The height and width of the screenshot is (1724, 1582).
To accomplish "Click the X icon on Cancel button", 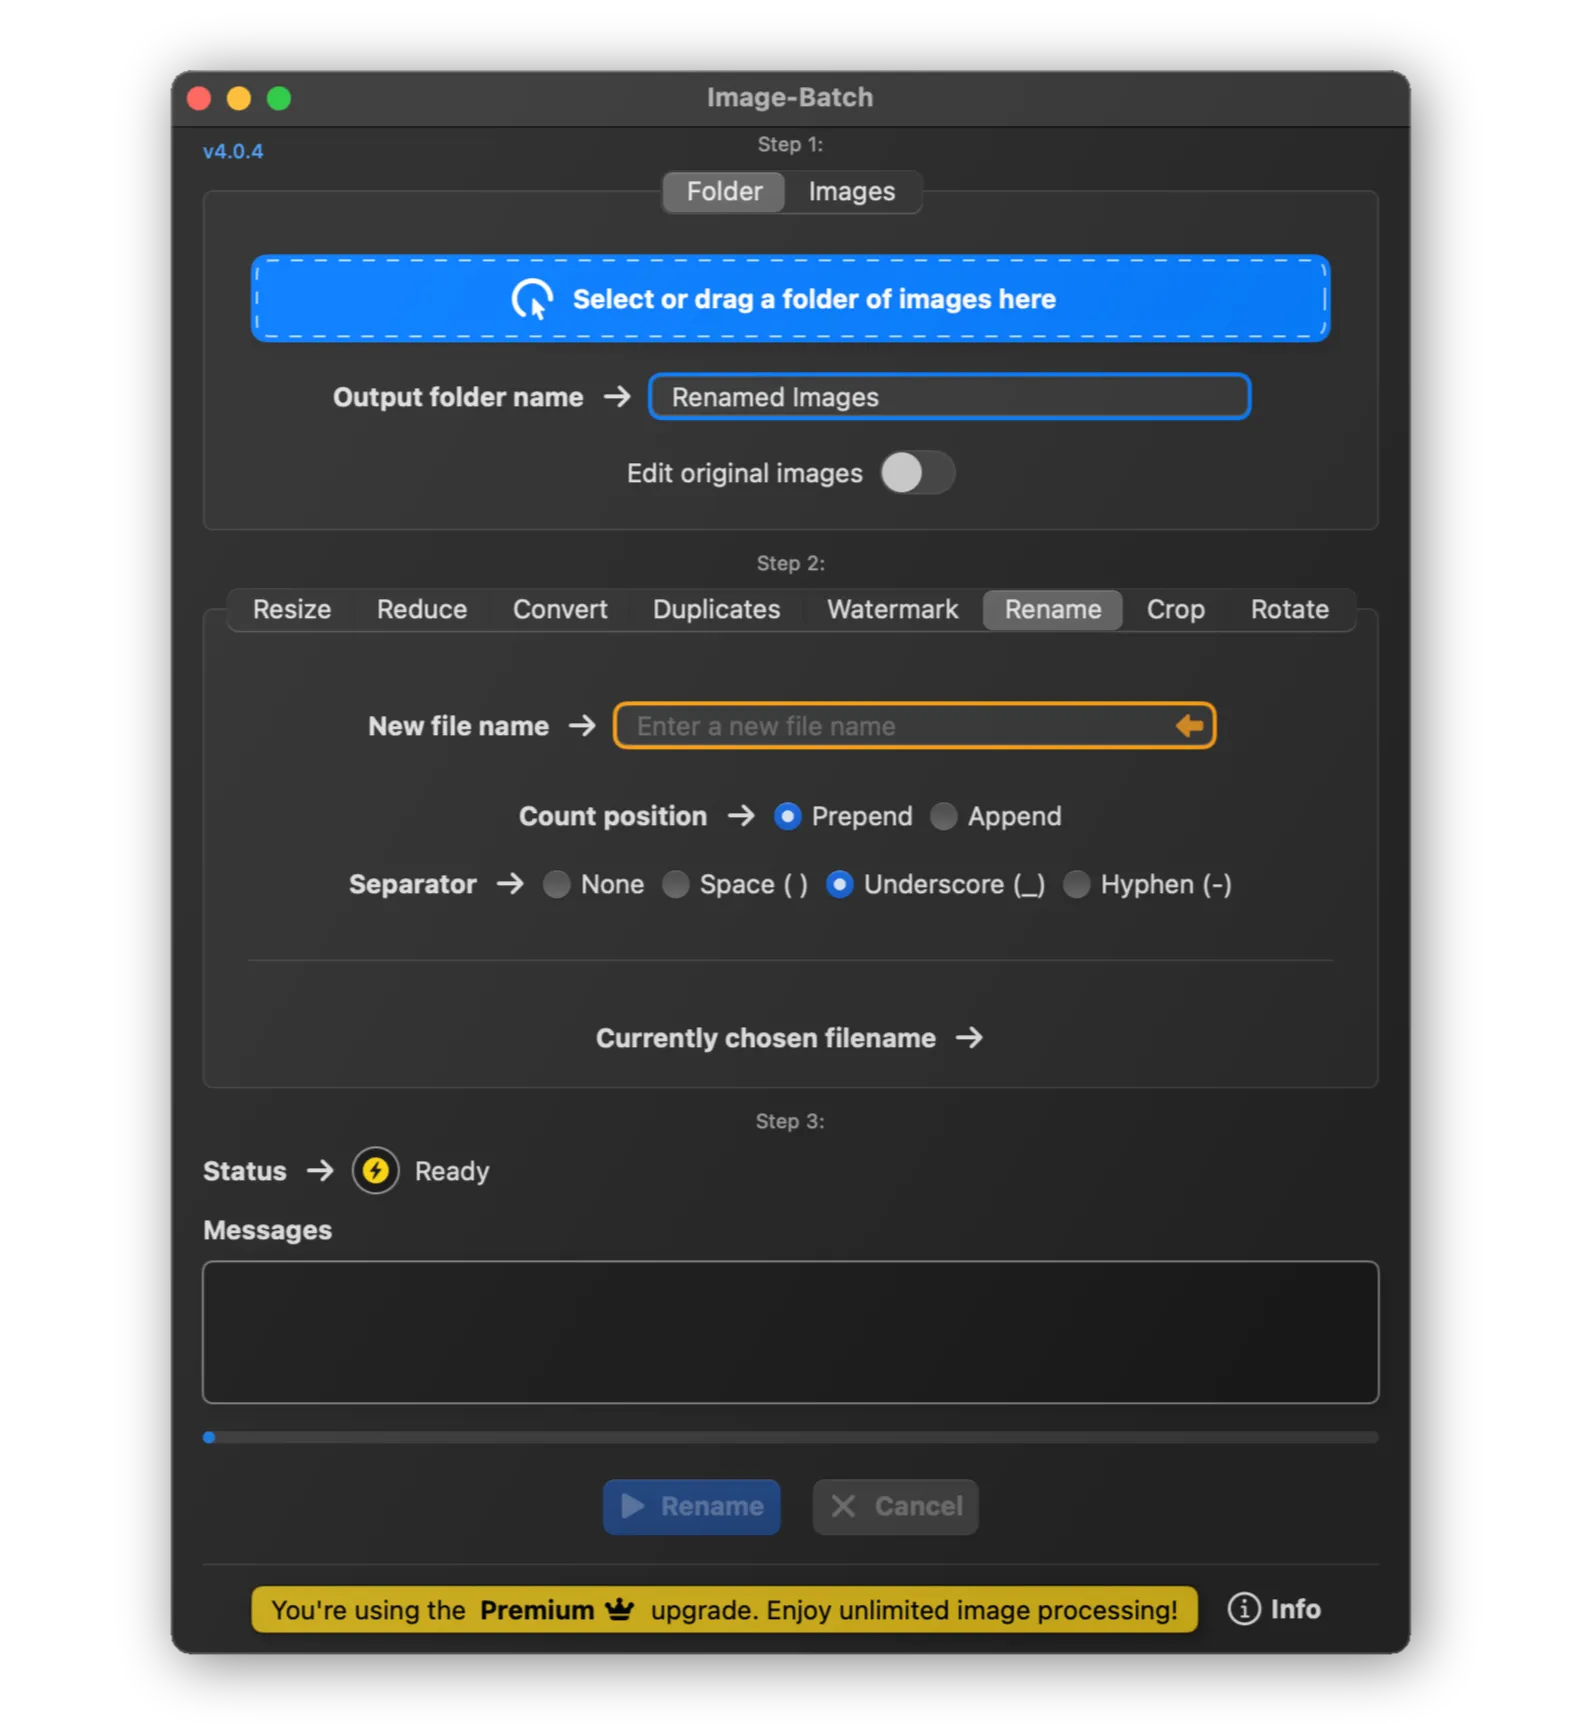I will point(843,1506).
